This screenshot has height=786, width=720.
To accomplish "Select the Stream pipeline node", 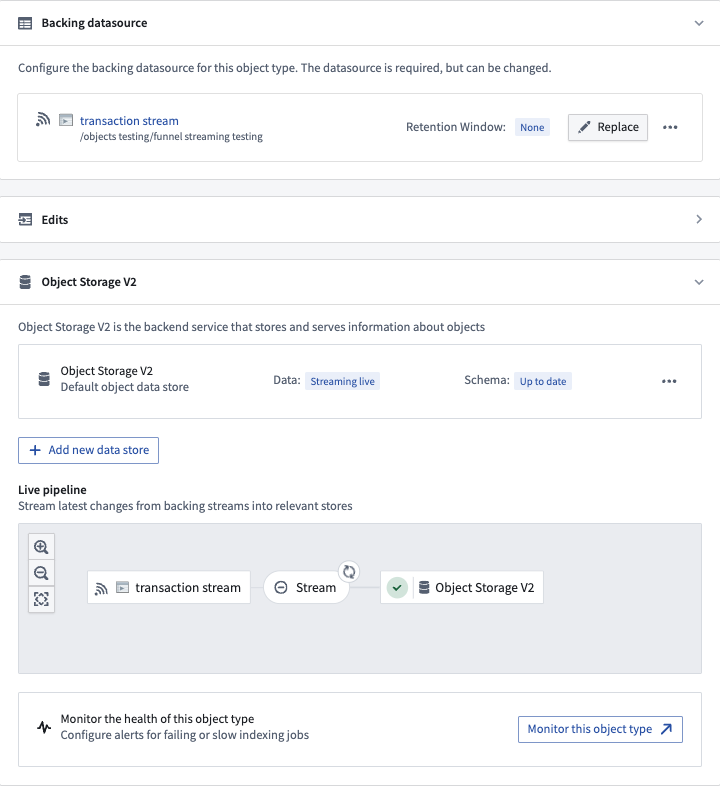I will click(306, 587).
